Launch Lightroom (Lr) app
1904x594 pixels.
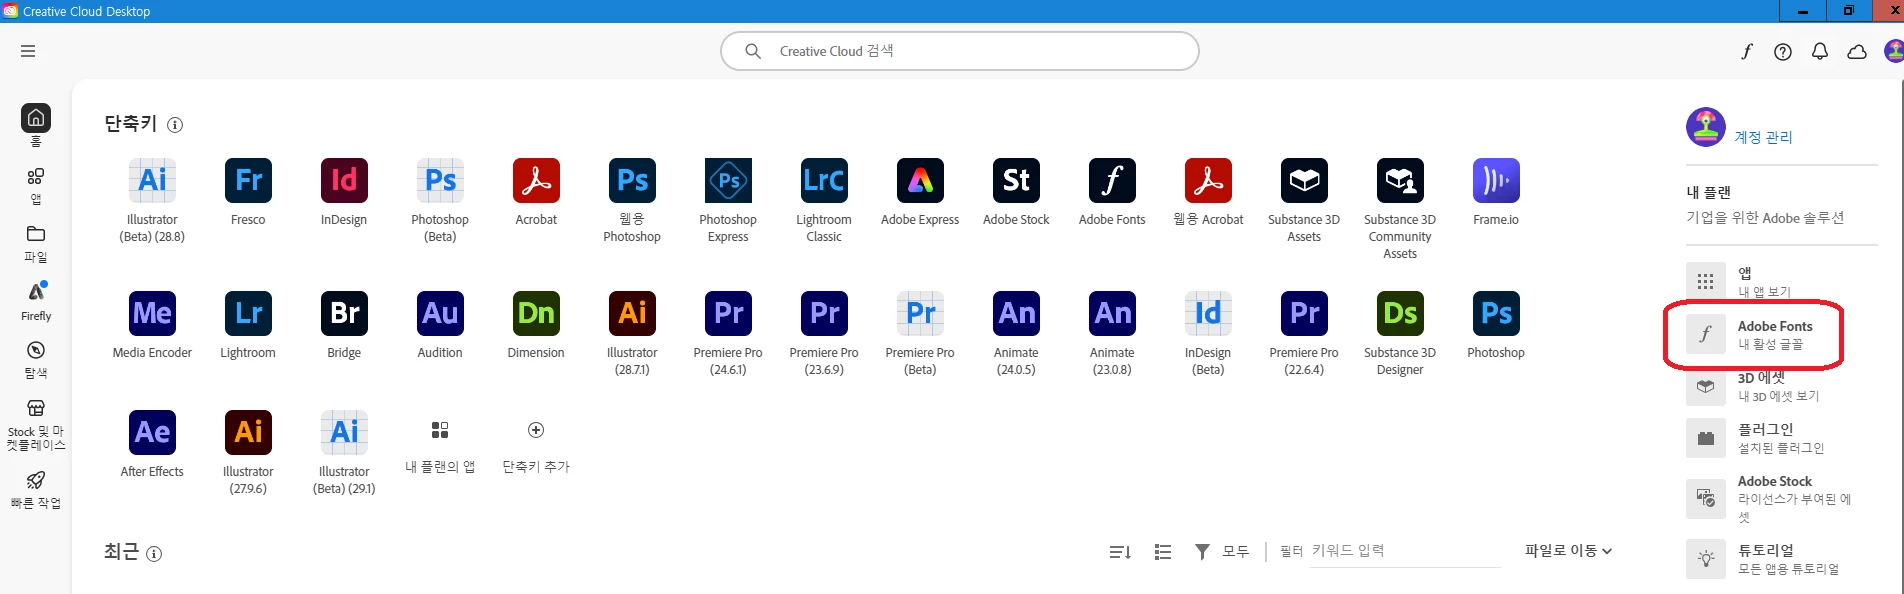coord(248,313)
